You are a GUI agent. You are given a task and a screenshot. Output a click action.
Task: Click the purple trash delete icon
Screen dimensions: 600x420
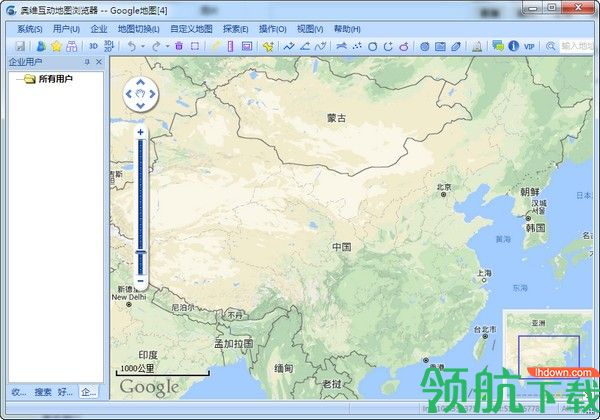(179, 46)
